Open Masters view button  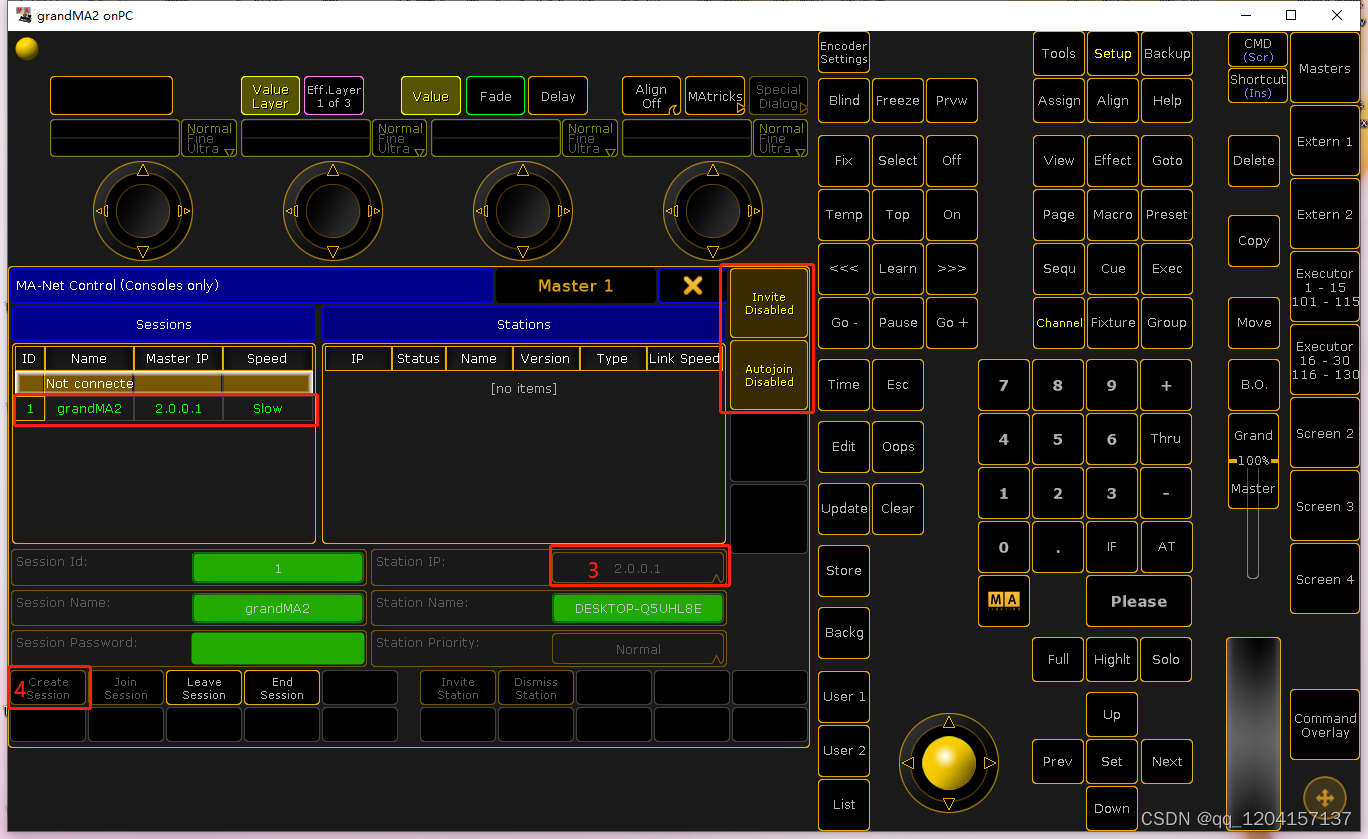coord(1324,69)
